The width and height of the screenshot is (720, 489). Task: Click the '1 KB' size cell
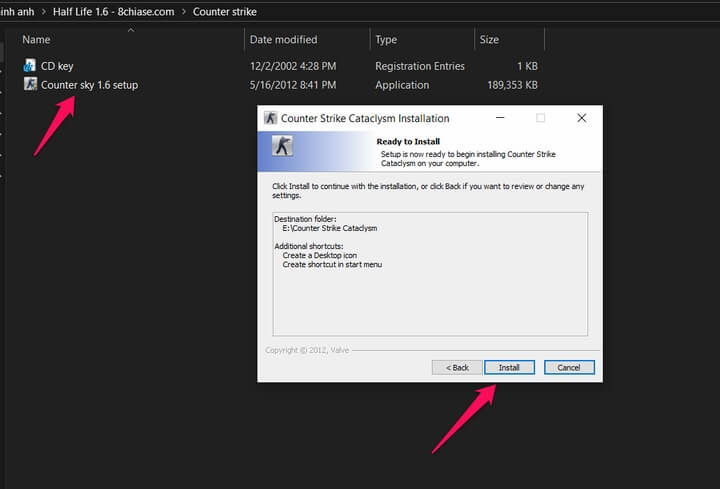(527, 66)
